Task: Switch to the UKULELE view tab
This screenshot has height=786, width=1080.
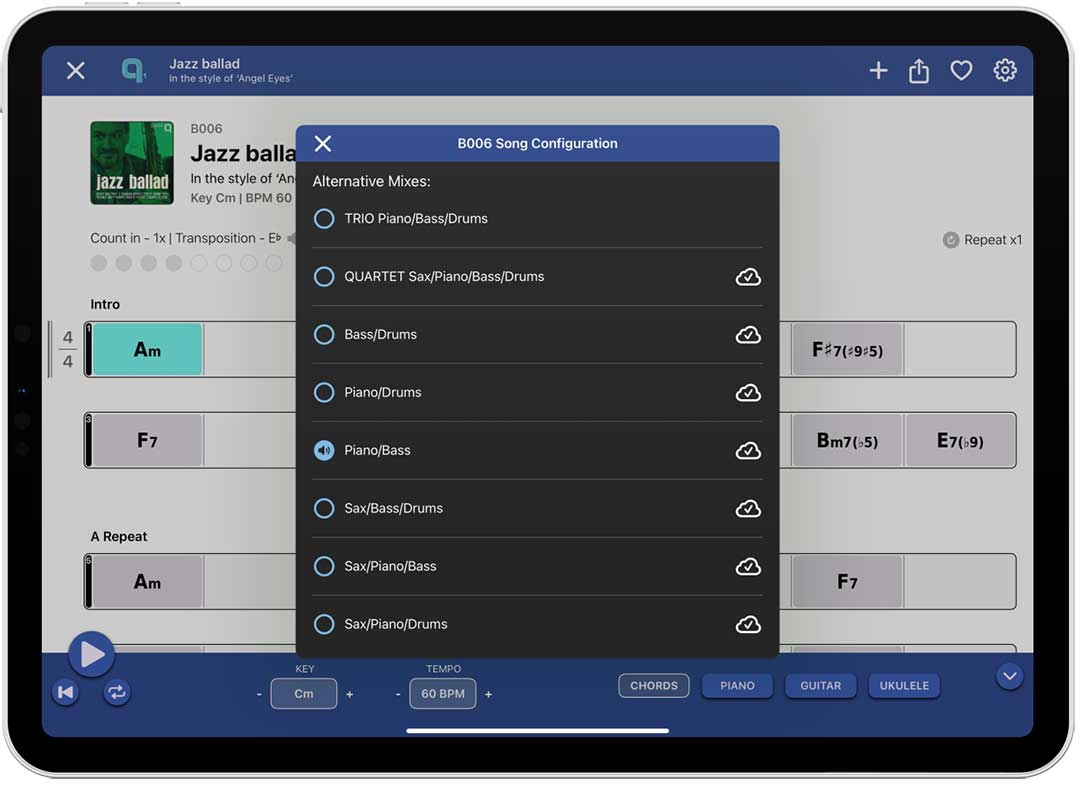Action: pyautogui.click(x=904, y=686)
